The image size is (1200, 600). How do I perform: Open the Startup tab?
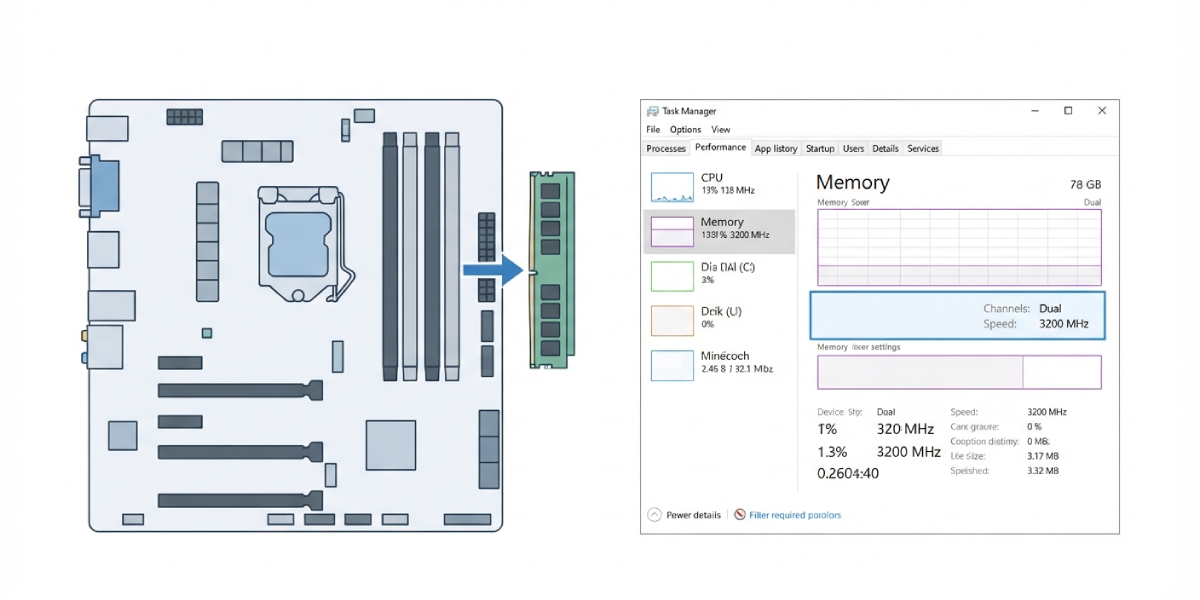pyautogui.click(x=820, y=149)
